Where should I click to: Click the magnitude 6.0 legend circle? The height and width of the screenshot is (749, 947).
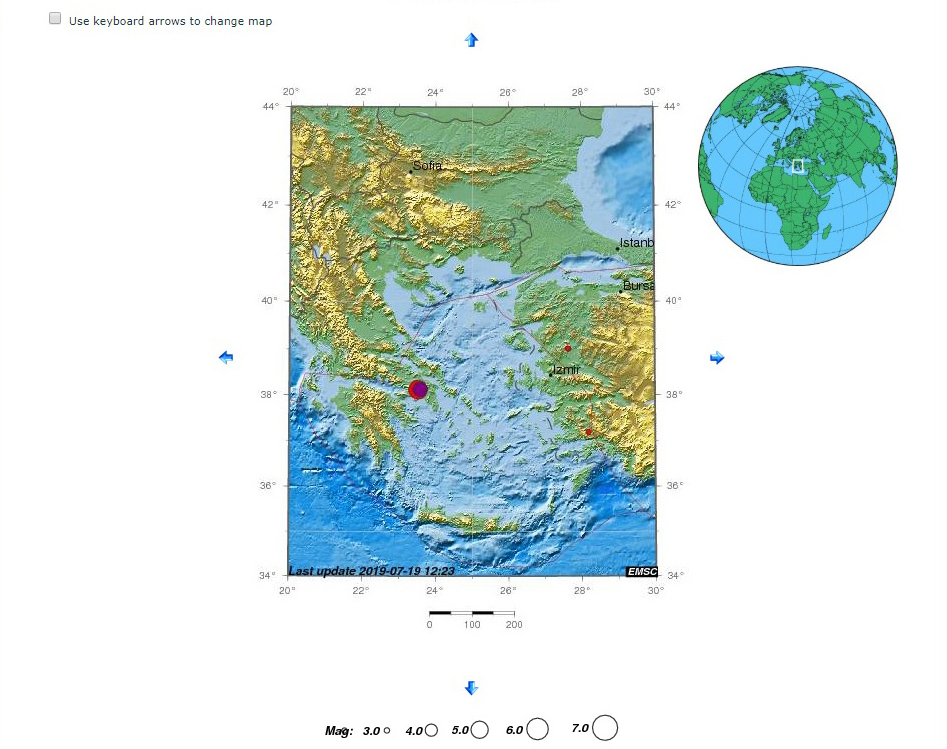(x=537, y=730)
